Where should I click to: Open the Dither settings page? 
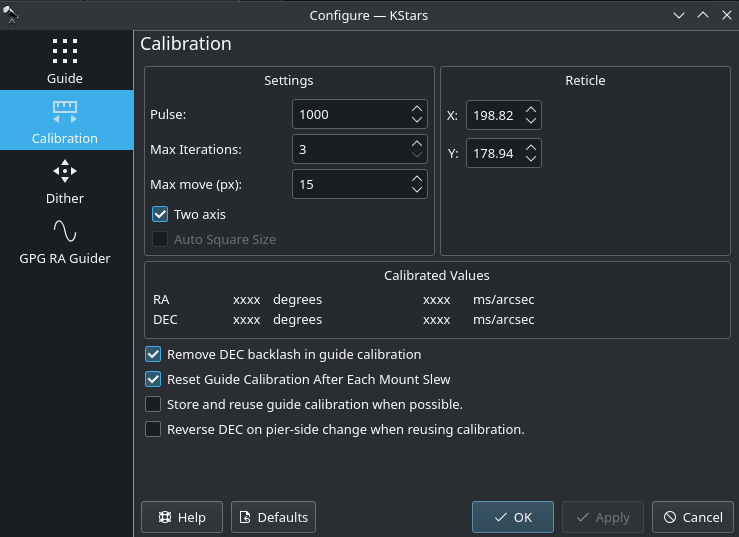pos(65,181)
